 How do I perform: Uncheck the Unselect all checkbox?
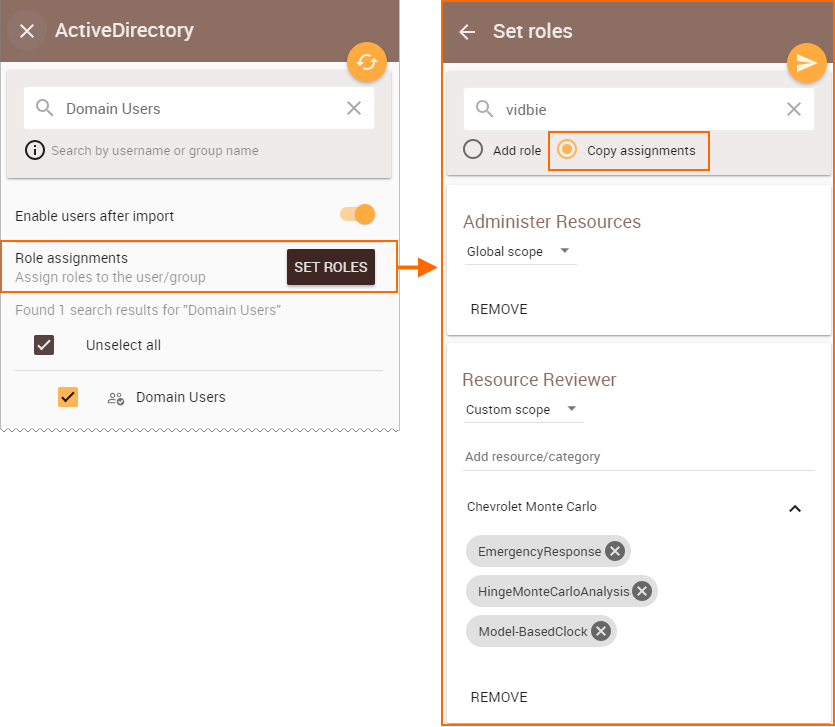tap(44, 345)
